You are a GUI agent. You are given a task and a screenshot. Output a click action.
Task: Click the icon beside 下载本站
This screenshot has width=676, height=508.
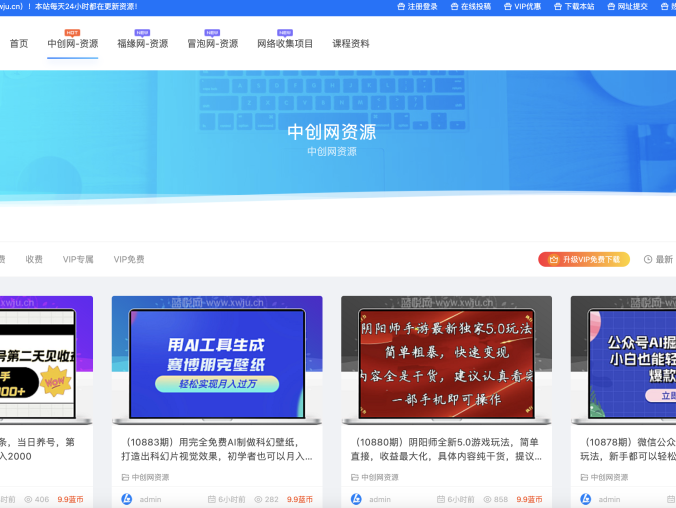(x=558, y=6)
